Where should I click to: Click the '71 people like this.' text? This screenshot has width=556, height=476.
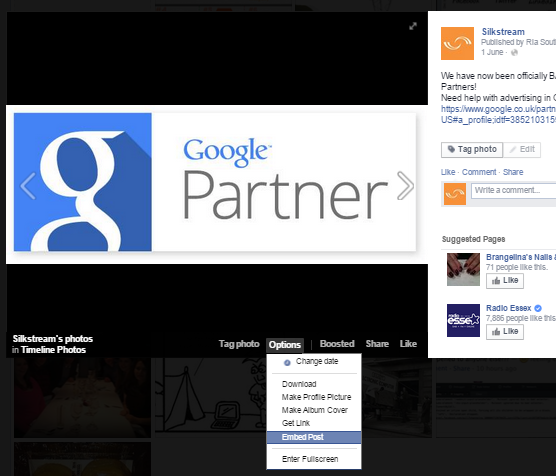(x=517, y=267)
